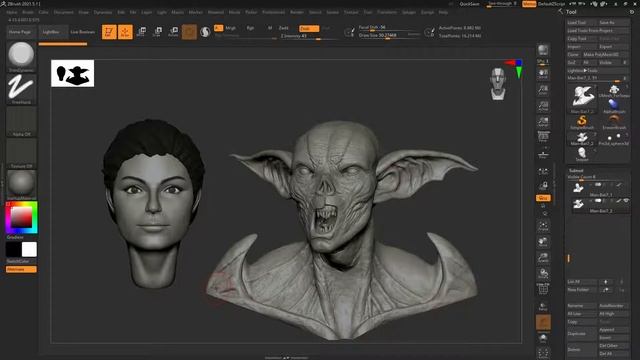Open the Help menu
Screen dimensions: 640x360
click(x=443, y=13)
